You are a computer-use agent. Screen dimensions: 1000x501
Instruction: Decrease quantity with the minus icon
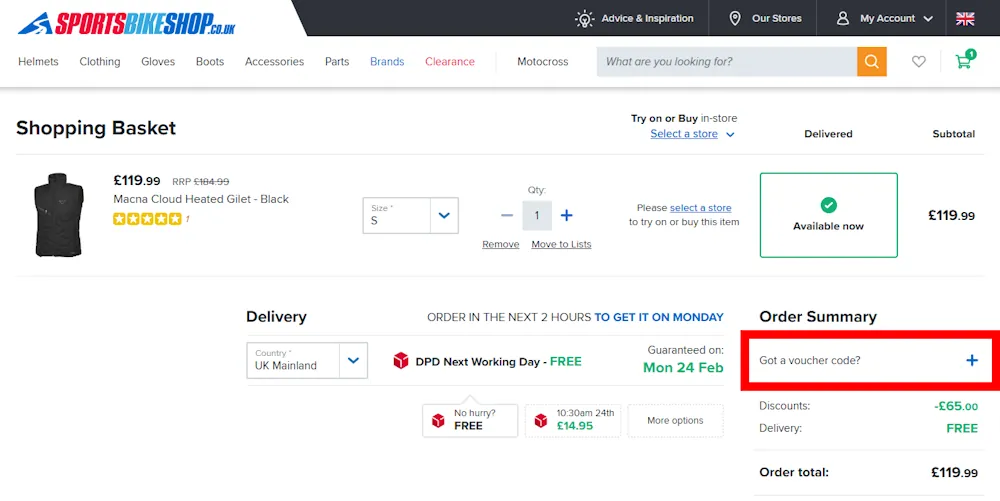pyautogui.click(x=507, y=215)
